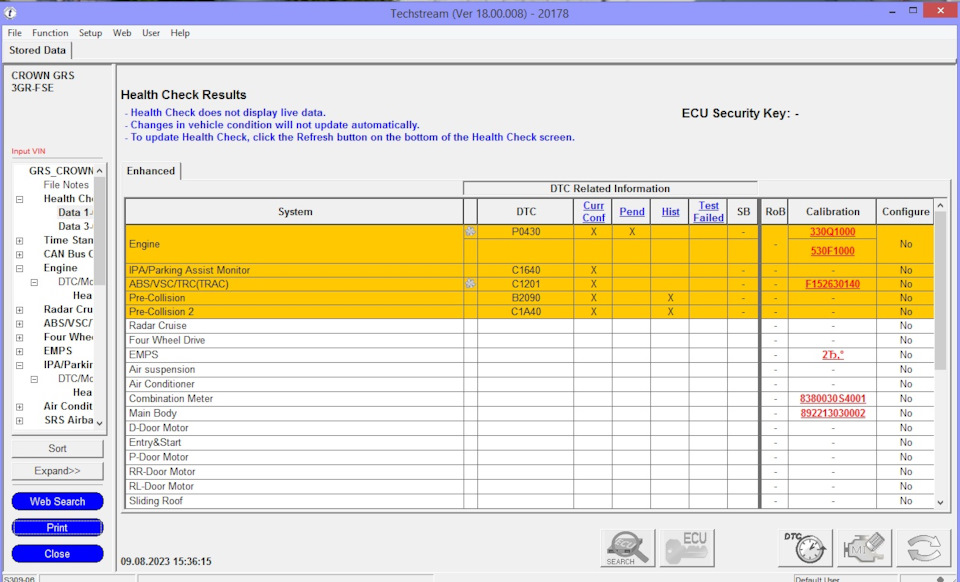Open DTC history clock icon
960x582 pixels.
tap(805, 548)
